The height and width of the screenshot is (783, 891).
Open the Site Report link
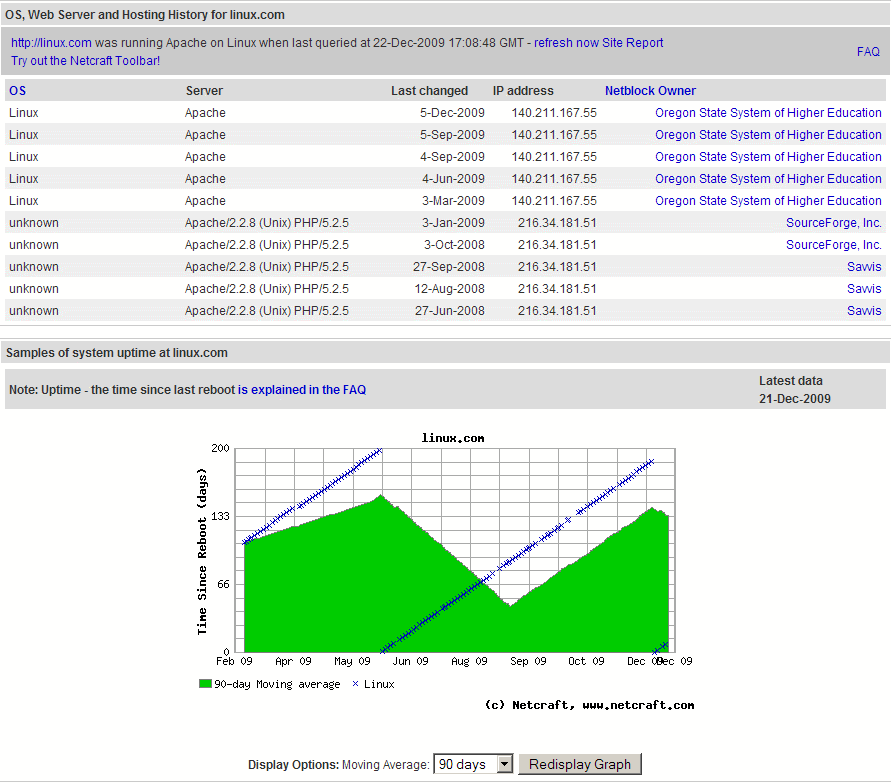pyautogui.click(x=632, y=43)
